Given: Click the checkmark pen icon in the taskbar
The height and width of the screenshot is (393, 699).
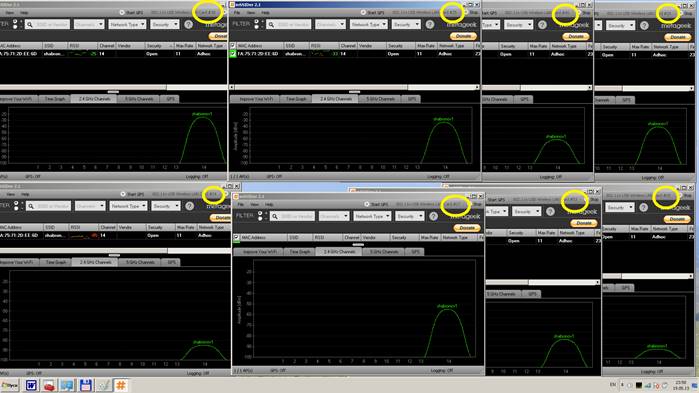Looking at the screenshot, I should [x=103, y=385].
